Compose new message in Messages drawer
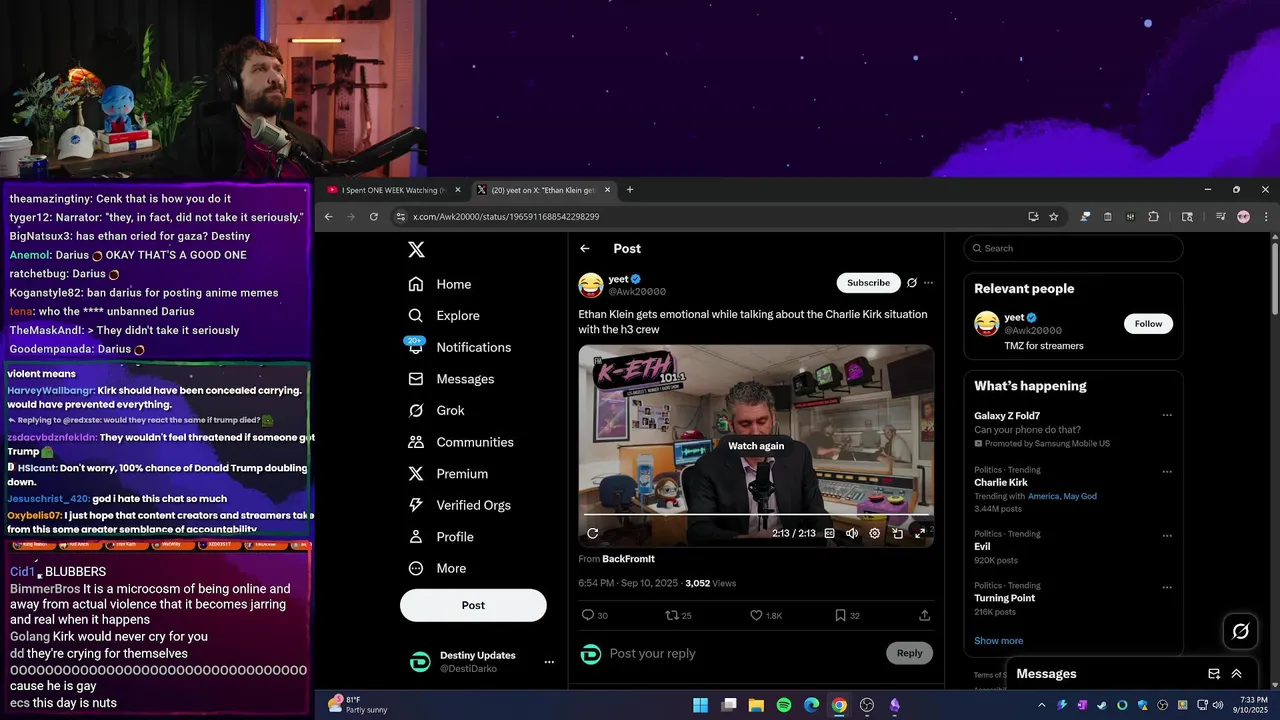The height and width of the screenshot is (720, 1280). 1214,674
